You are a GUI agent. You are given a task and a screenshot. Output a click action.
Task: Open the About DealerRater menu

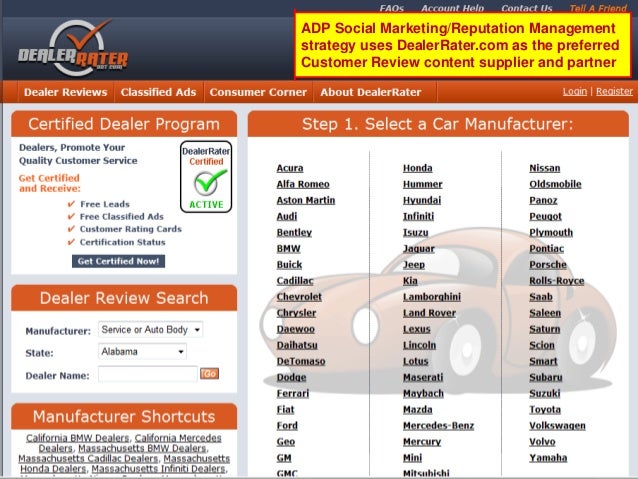tap(371, 92)
